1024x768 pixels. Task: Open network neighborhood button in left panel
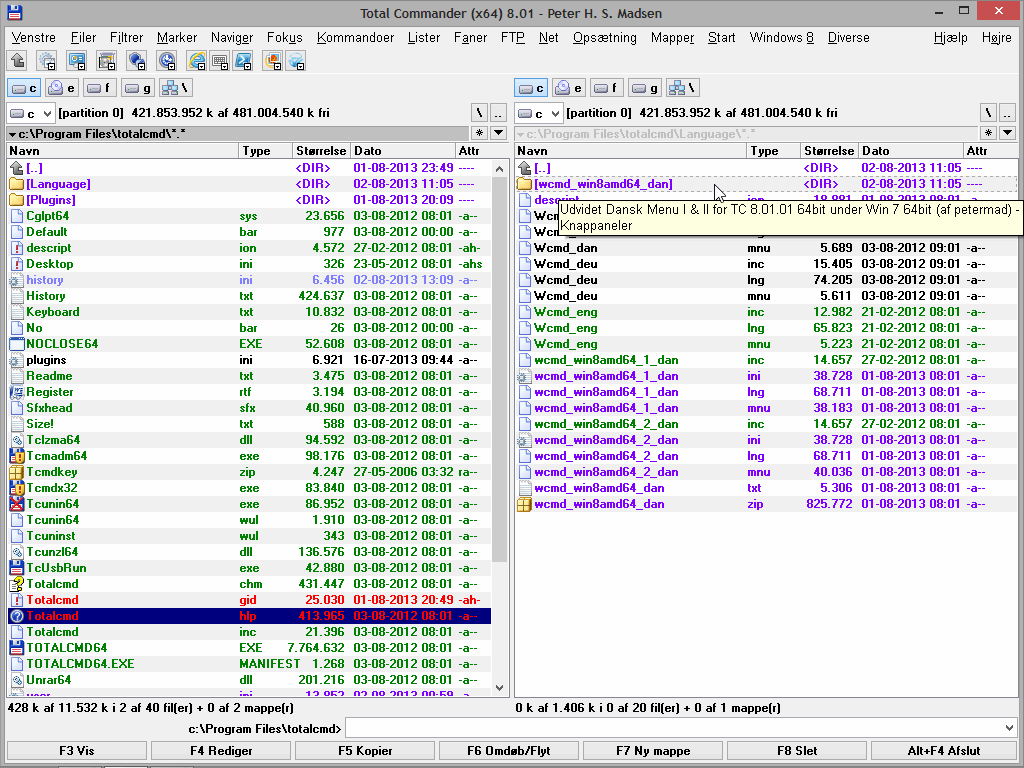(x=176, y=88)
